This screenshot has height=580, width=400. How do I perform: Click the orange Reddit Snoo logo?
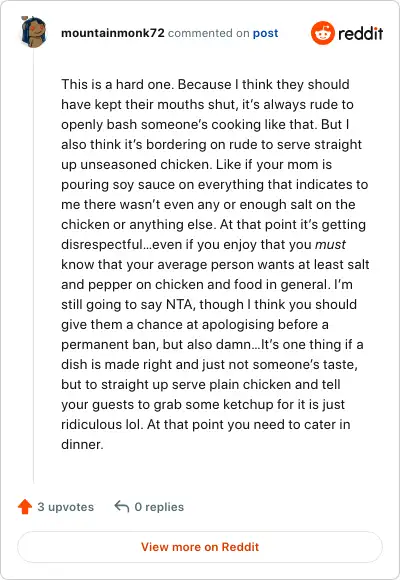coord(323,33)
